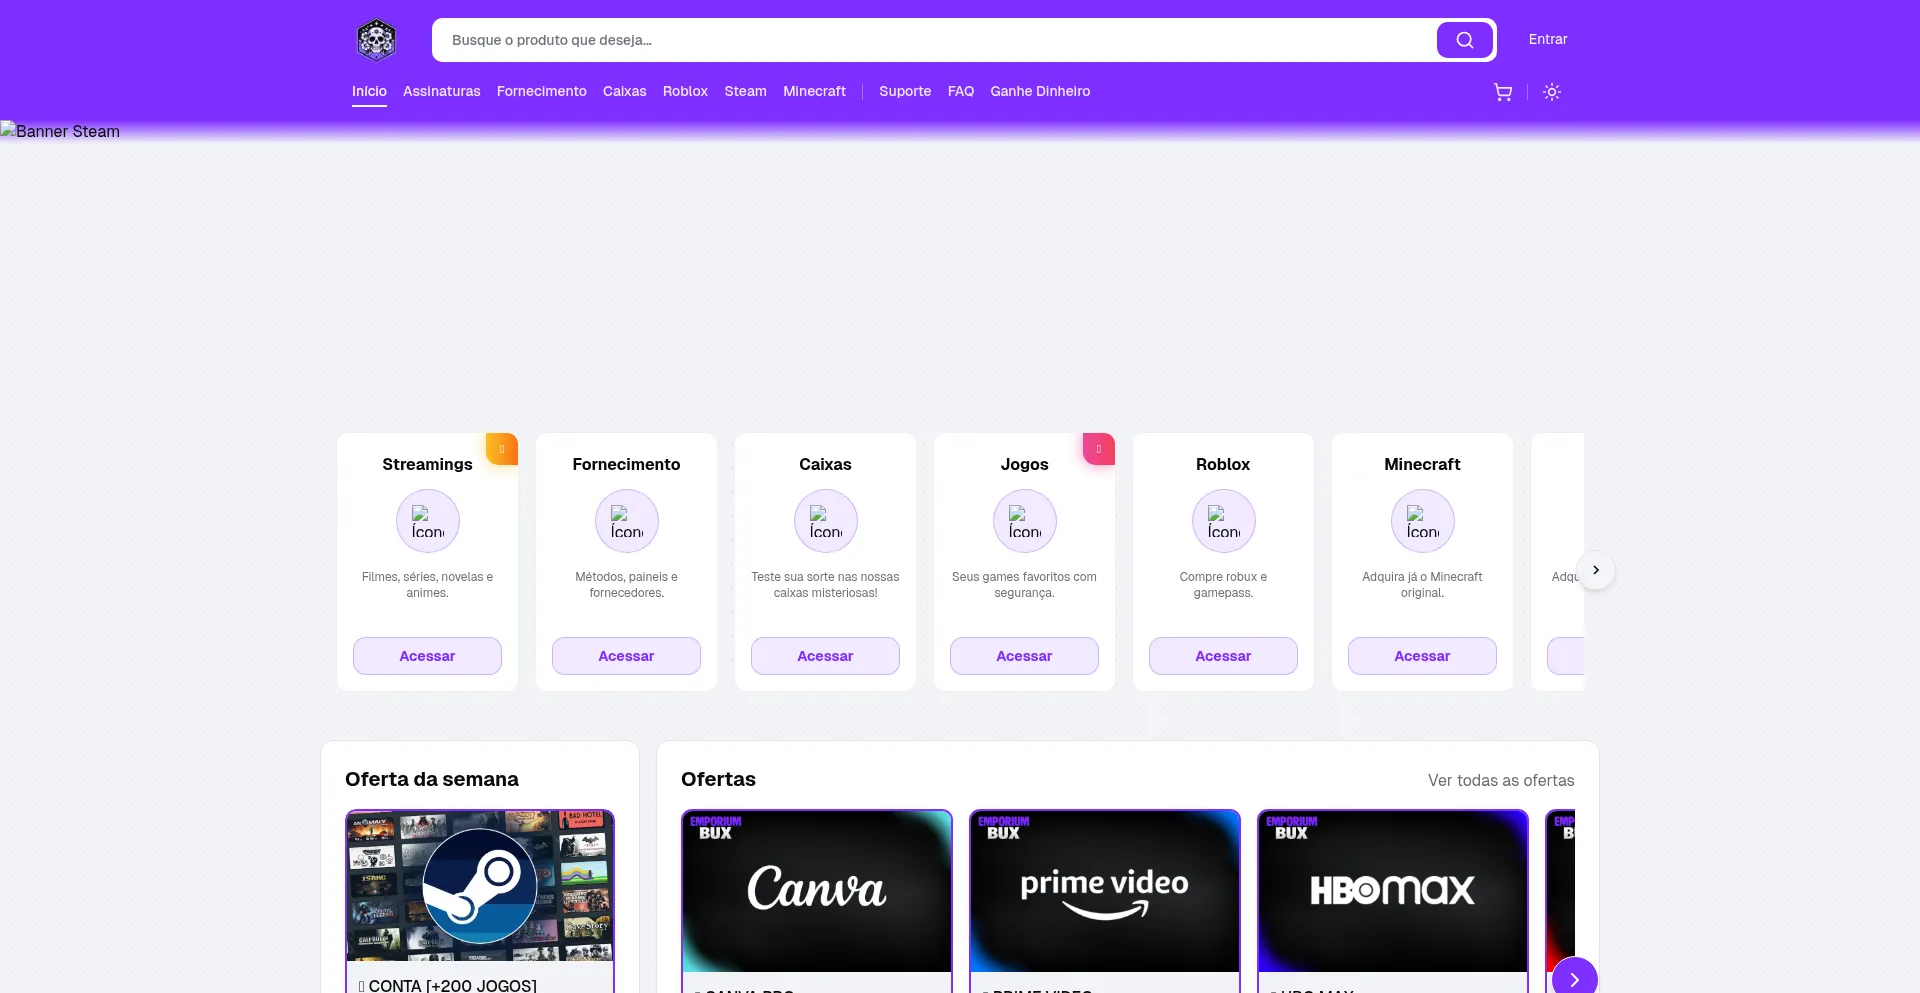Open the FAQ nav link
Screen dimensions: 1920x993
point(961,91)
